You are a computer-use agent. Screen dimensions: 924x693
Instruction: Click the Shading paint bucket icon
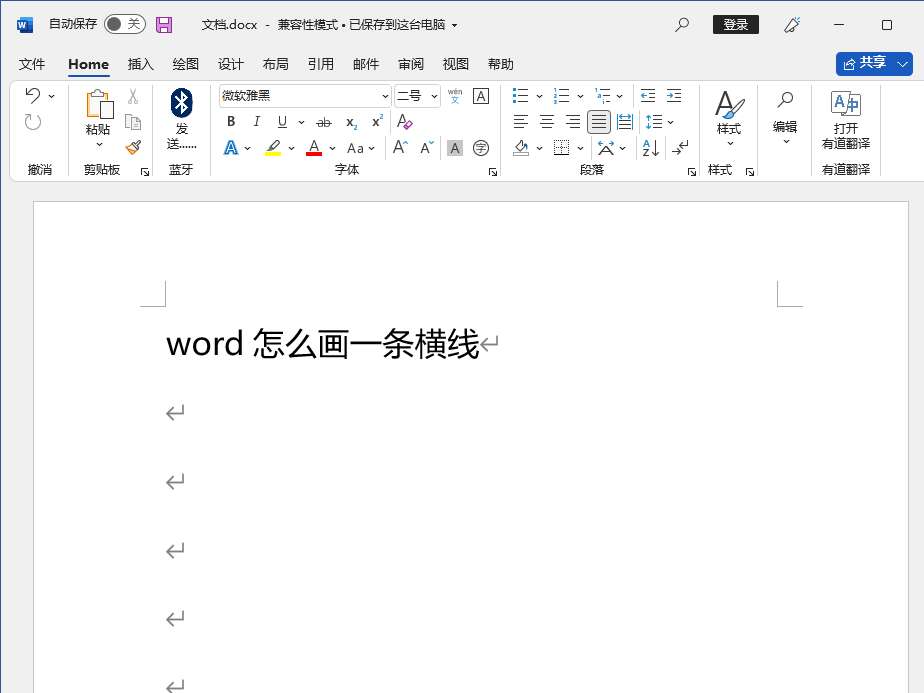(521, 148)
